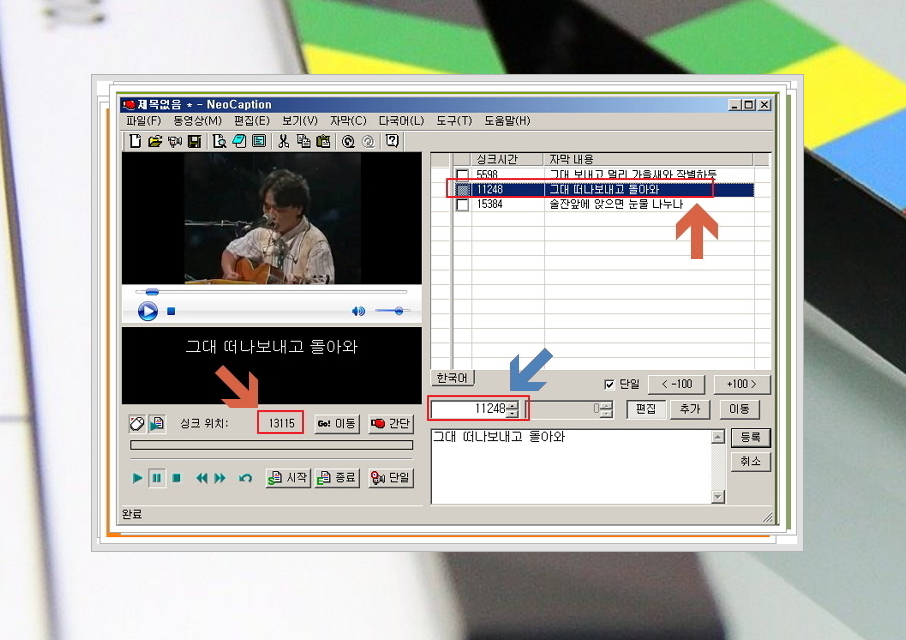Open the 자막(C) menu
906x640 pixels.
click(348, 120)
